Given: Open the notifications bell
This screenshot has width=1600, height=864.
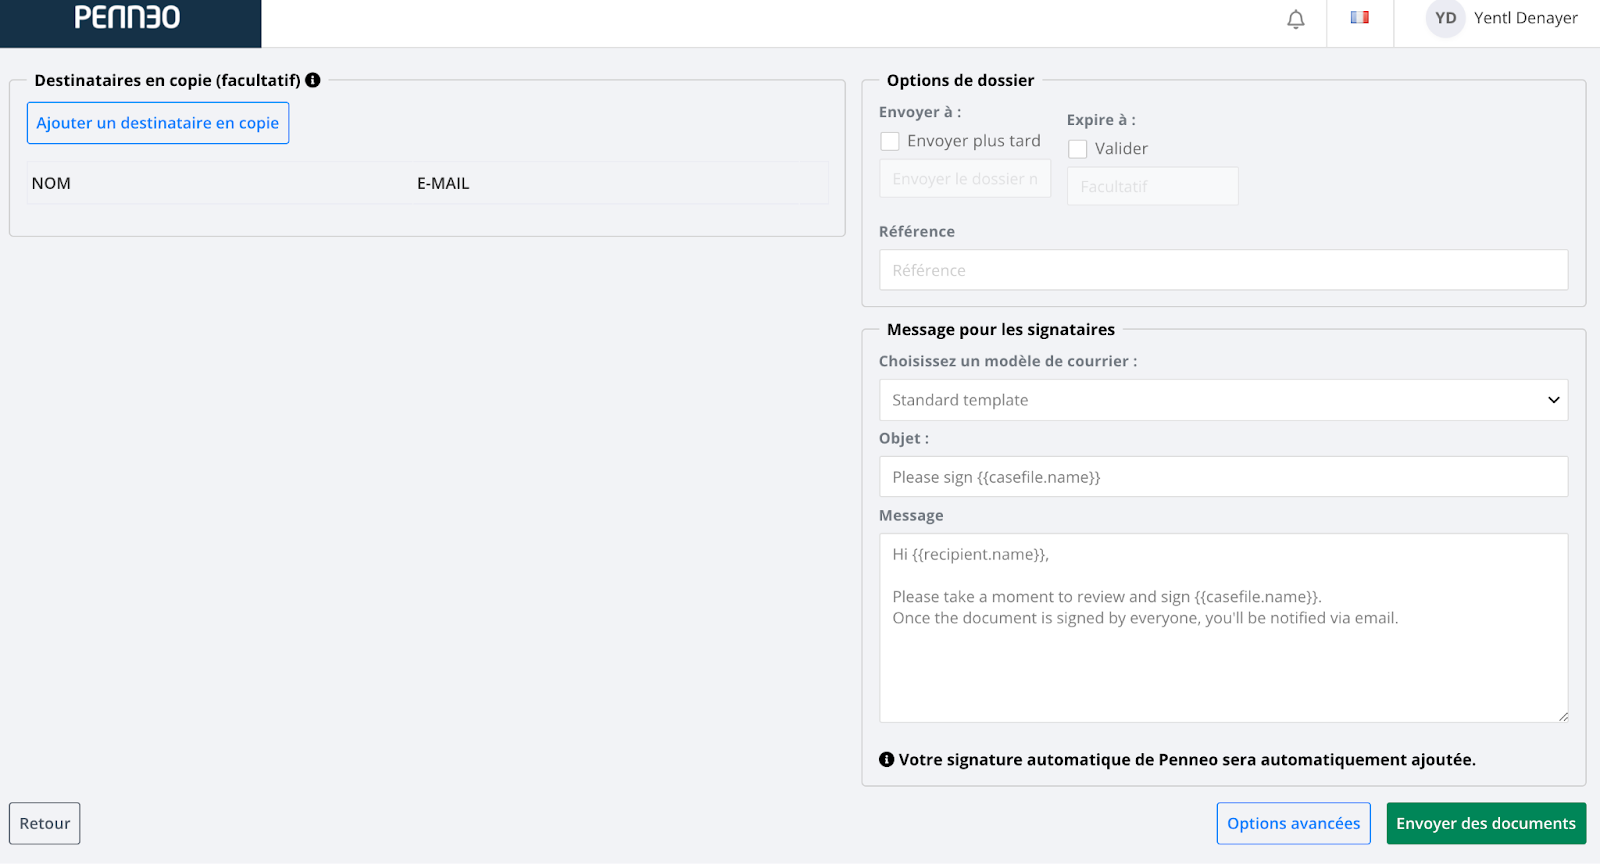Looking at the screenshot, I should point(1296,19).
